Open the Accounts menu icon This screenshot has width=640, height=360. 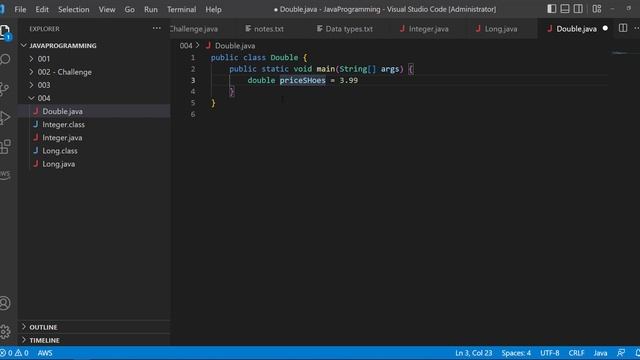[5, 303]
